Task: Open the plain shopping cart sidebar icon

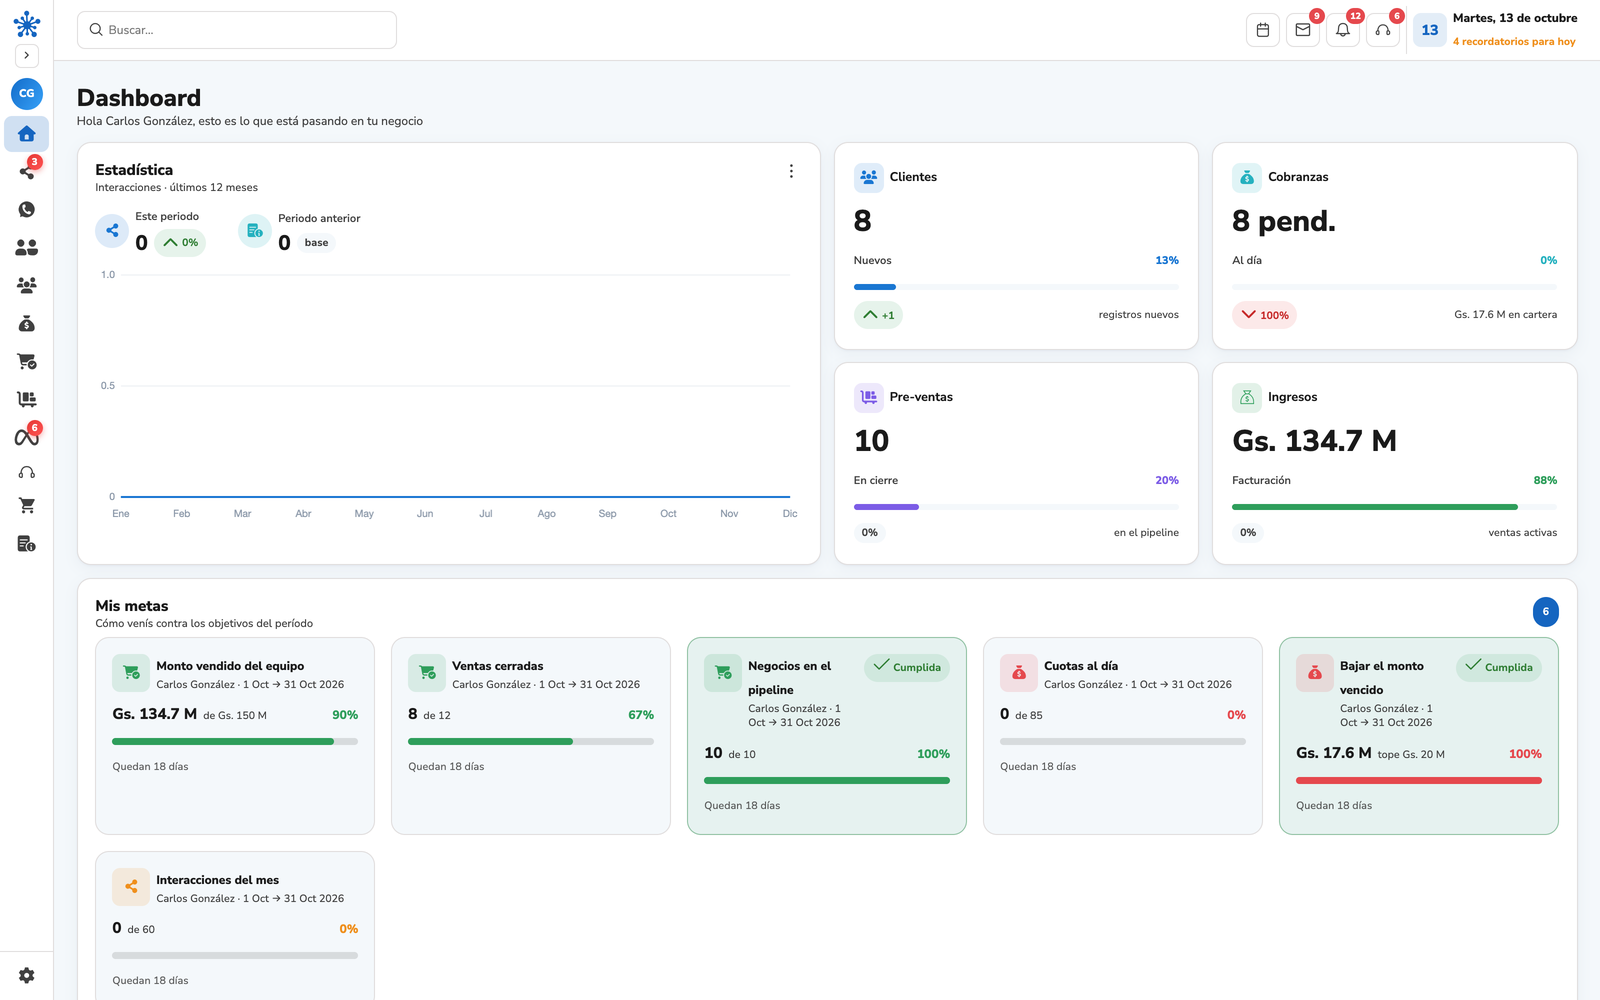Action: pyautogui.click(x=27, y=506)
